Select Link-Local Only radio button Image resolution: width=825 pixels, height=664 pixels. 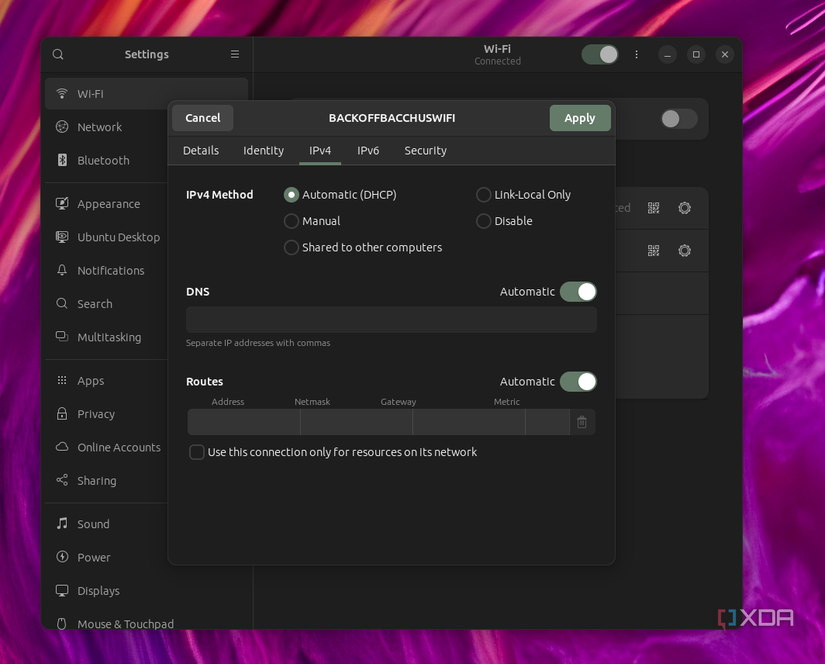click(x=484, y=195)
